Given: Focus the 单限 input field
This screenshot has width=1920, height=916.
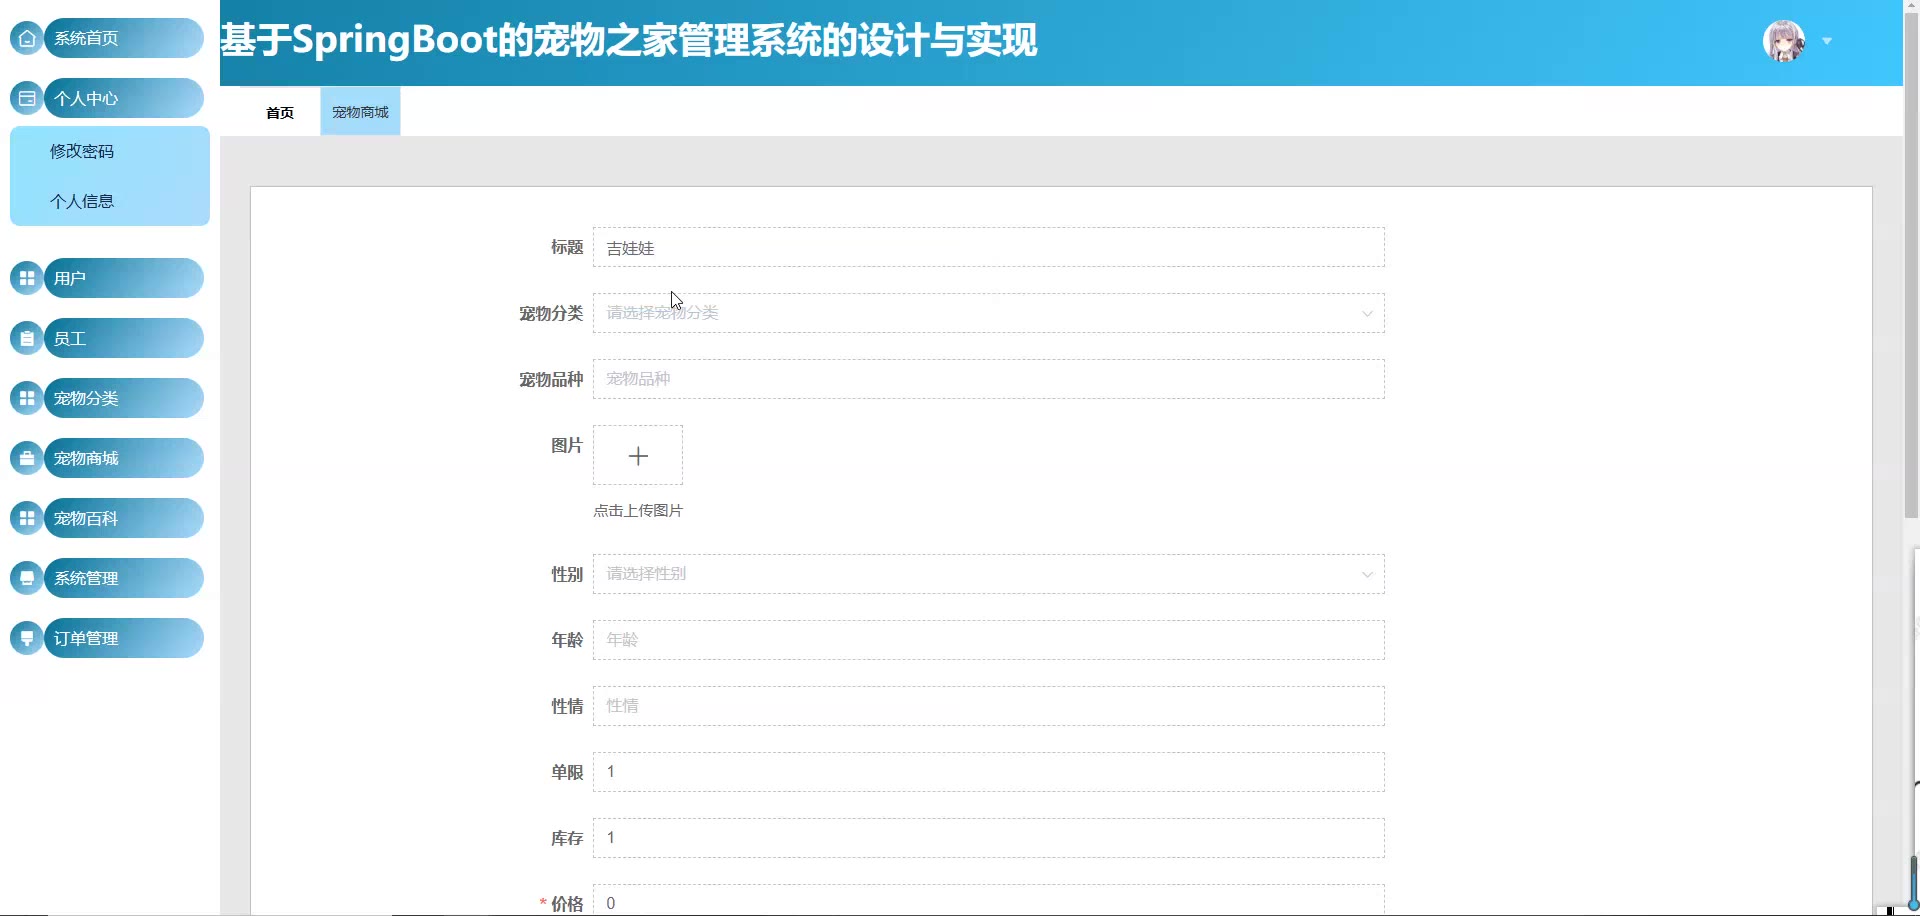Looking at the screenshot, I should (x=988, y=772).
